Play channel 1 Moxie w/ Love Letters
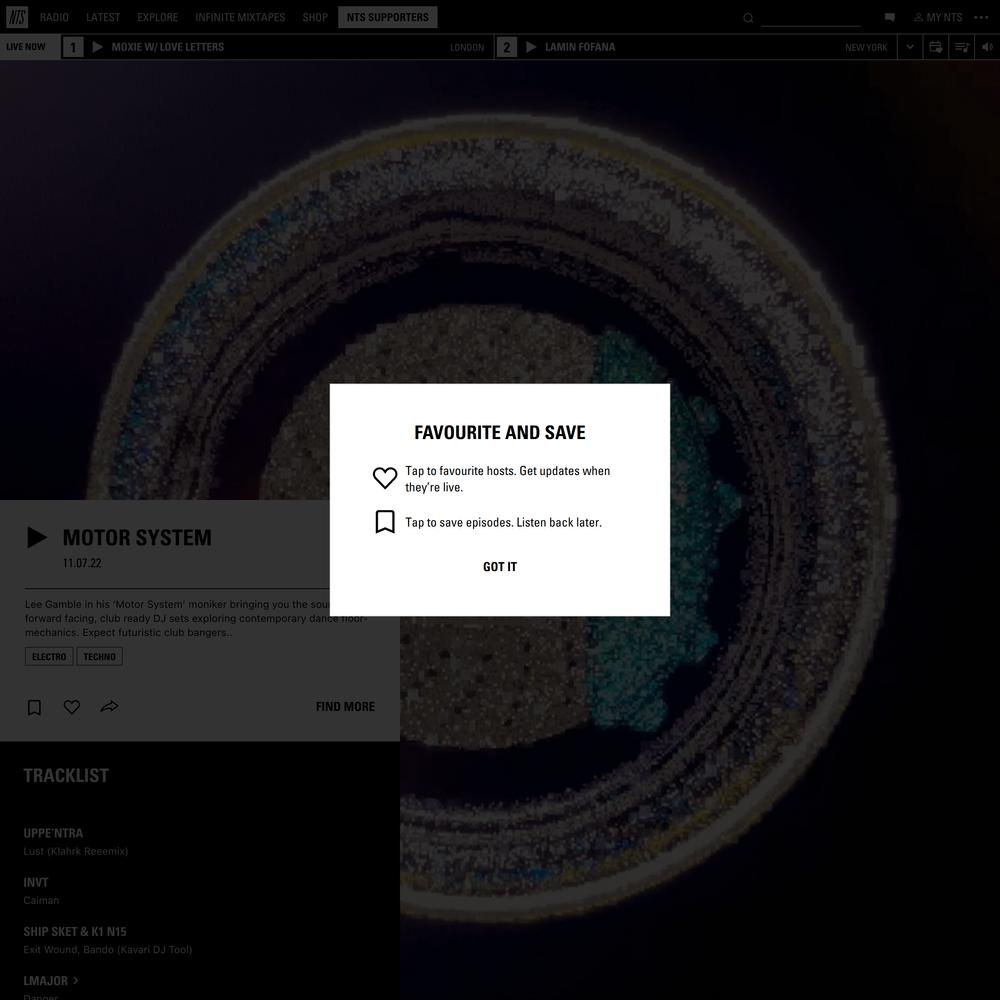Viewport: 1000px width, 1000px height. pyautogui.click(x=98, y=47)
